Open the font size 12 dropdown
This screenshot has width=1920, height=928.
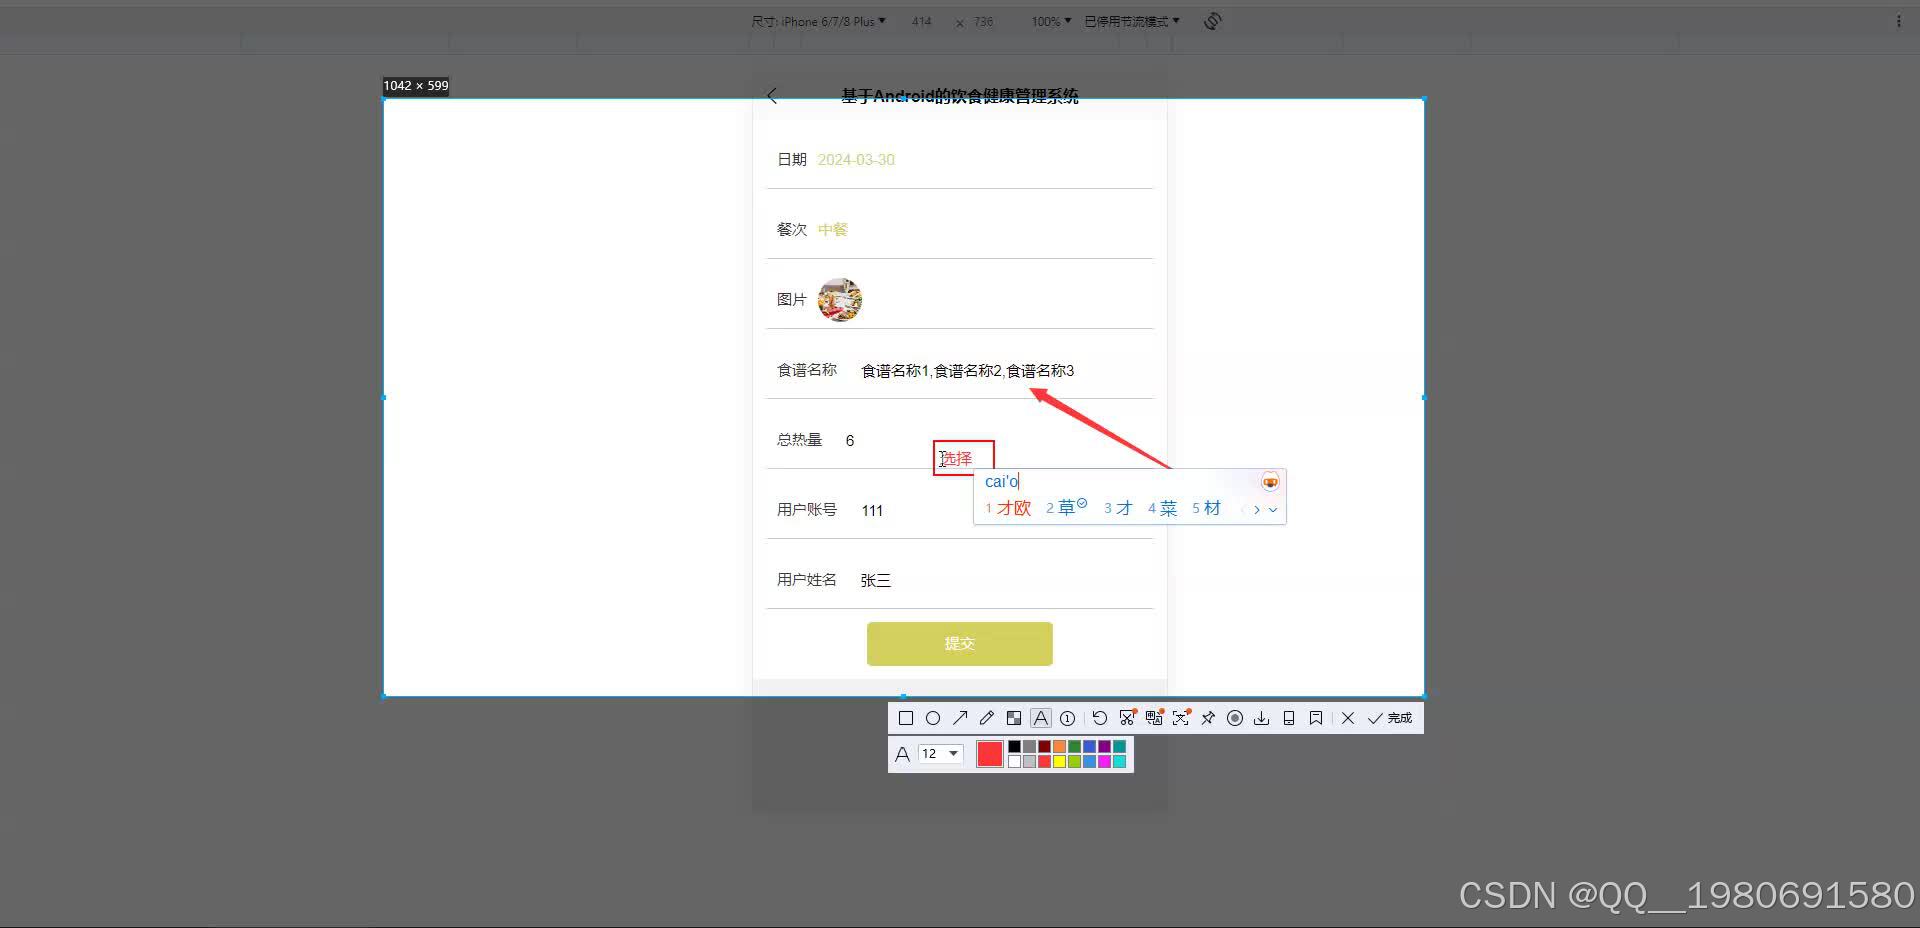point(940,754)
